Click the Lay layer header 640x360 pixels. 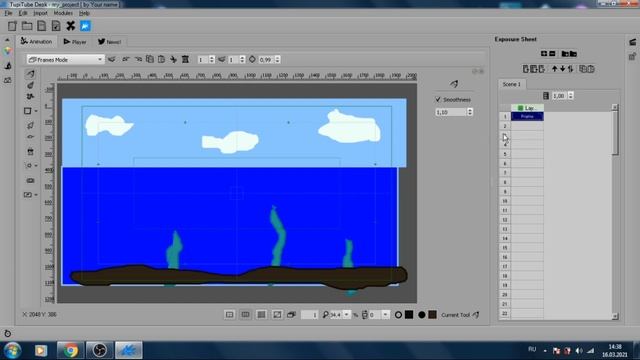[527, 108]
